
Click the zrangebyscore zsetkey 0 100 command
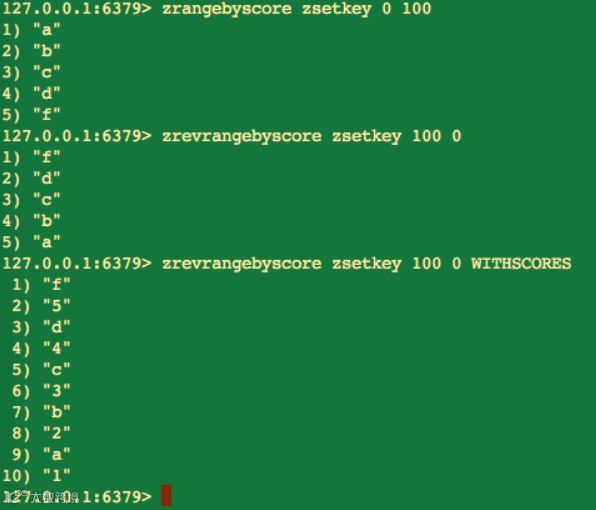296,9
